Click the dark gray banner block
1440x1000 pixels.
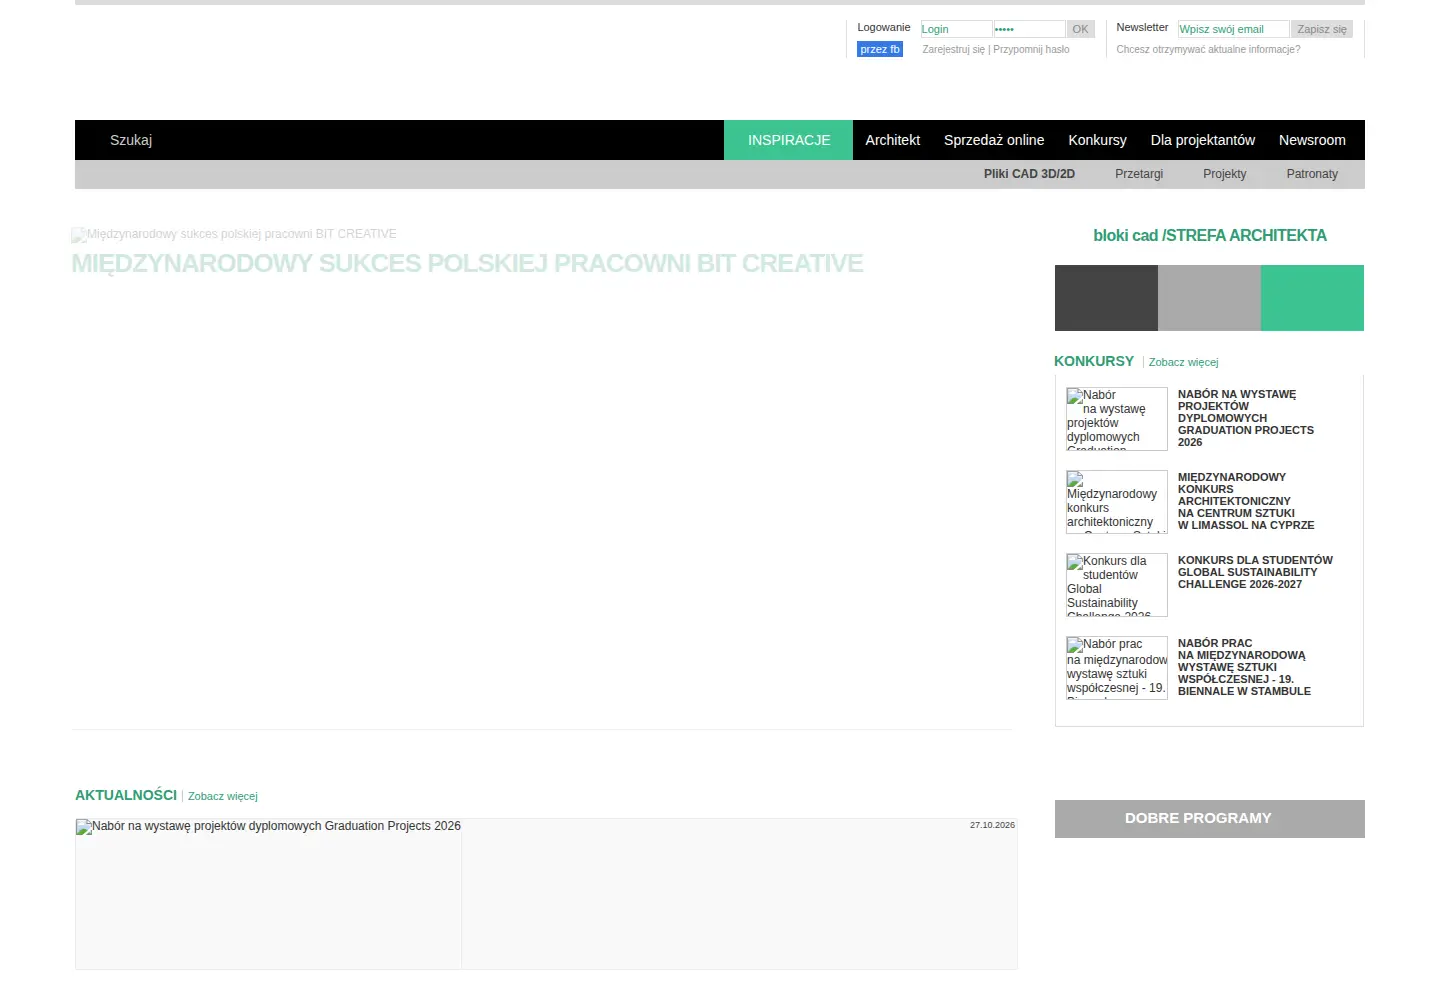coord(1106,298)
